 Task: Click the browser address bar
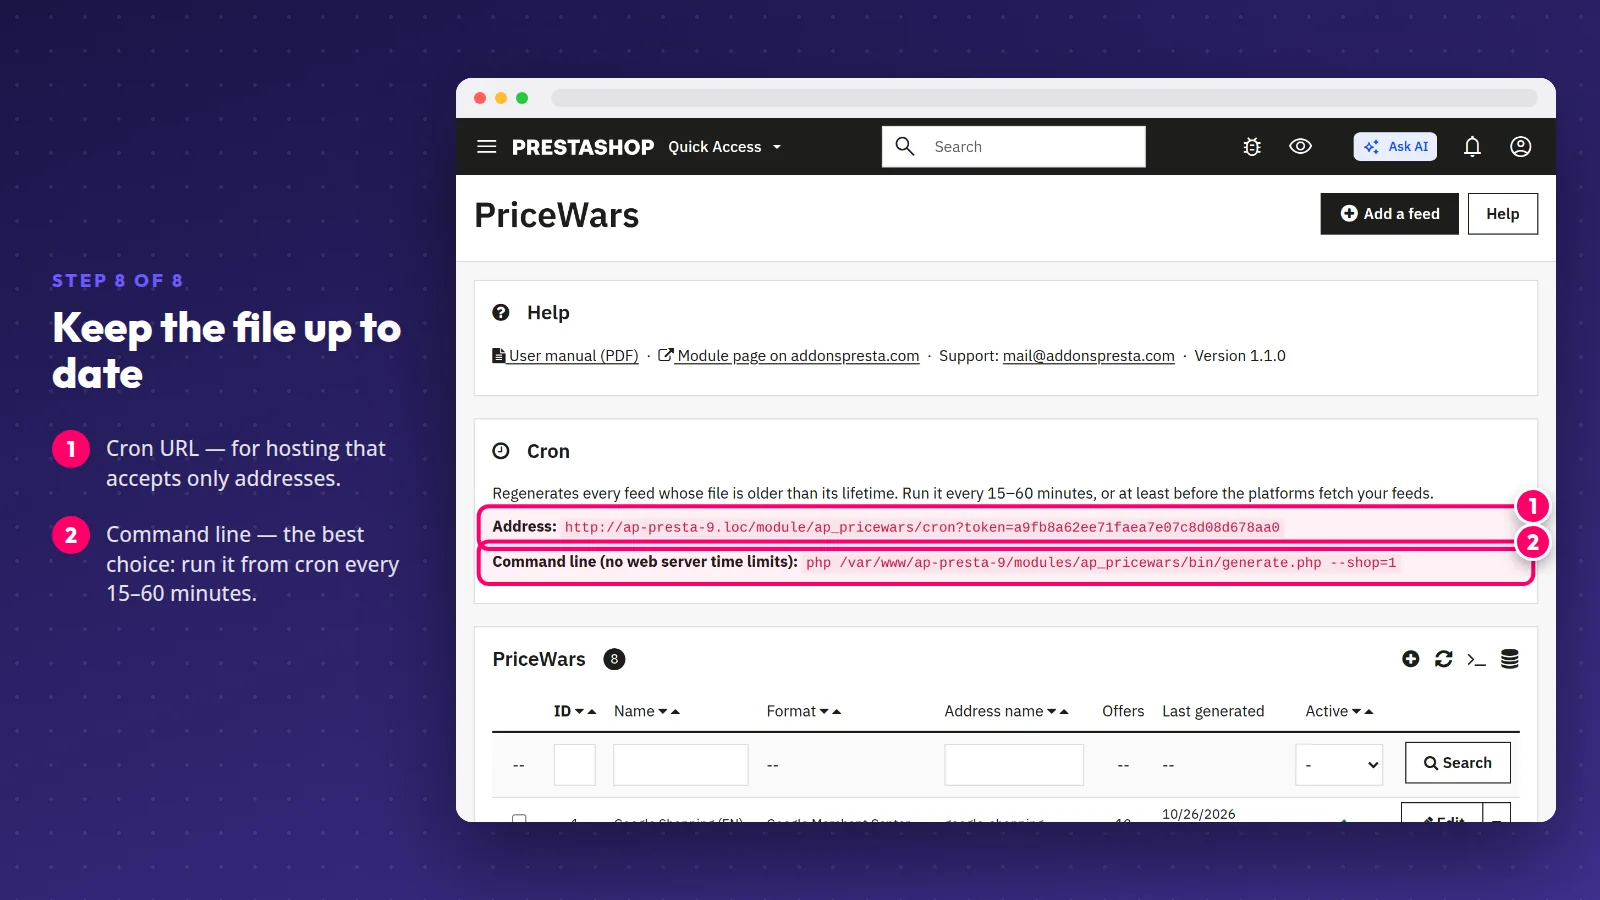[x=1044, y=98]
